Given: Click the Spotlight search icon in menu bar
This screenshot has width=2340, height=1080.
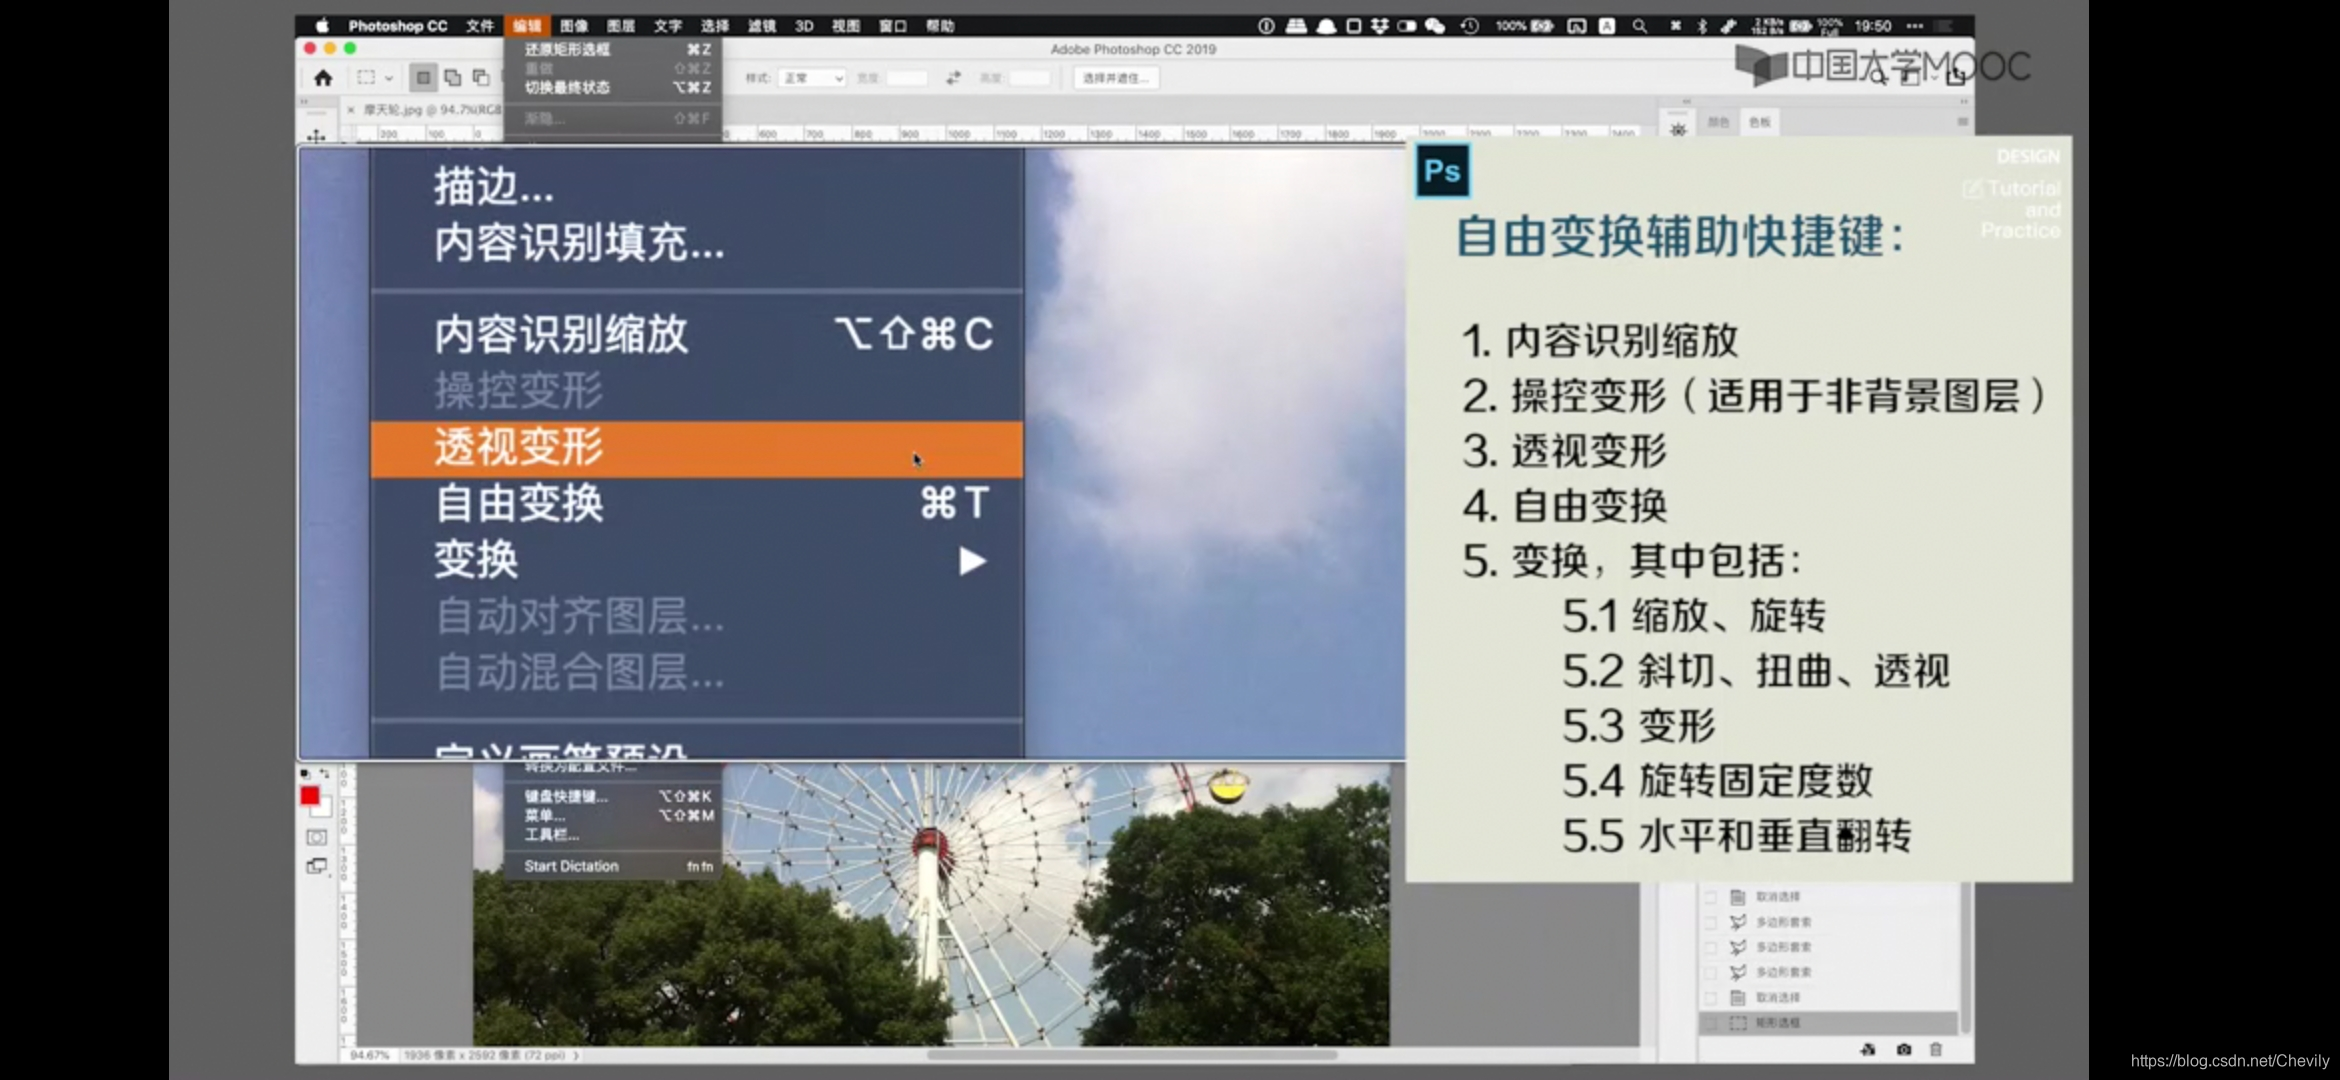Looking at the screenshot, I should (x=1640, y=26).
